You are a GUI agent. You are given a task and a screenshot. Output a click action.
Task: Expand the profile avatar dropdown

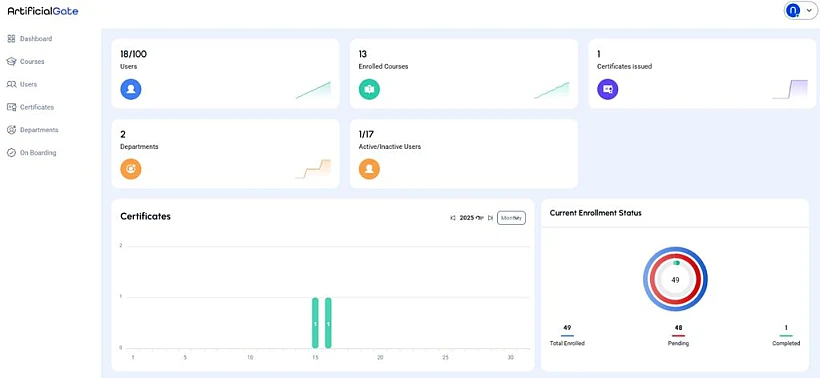point(799,10)
